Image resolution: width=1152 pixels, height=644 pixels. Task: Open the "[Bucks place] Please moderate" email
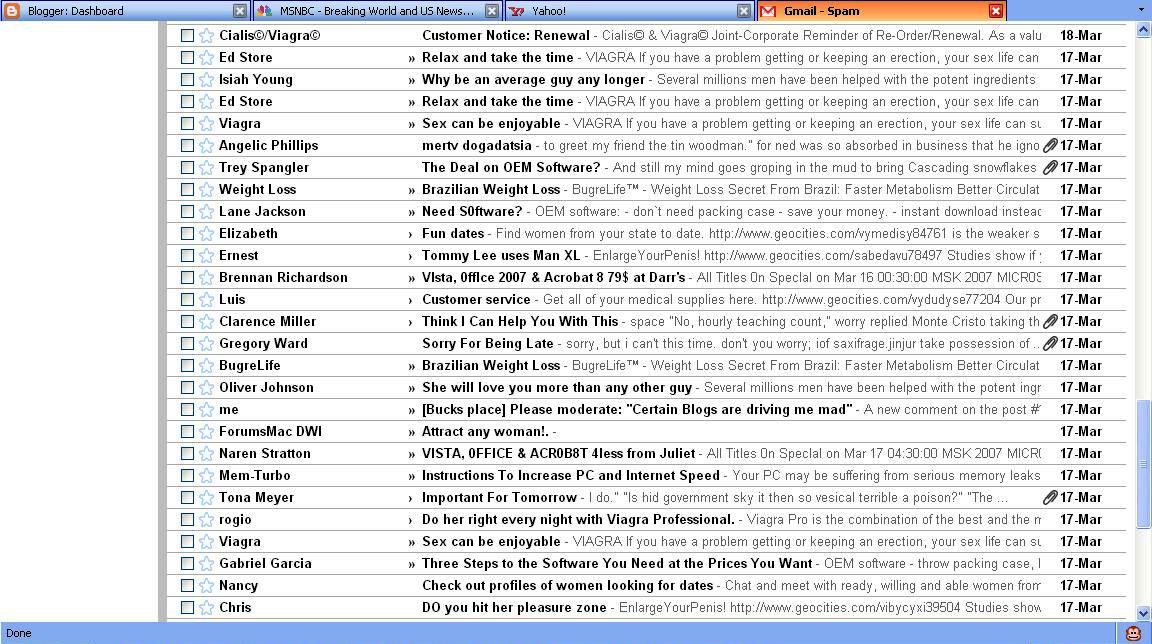pyautogui.click(x=636, y=409)
